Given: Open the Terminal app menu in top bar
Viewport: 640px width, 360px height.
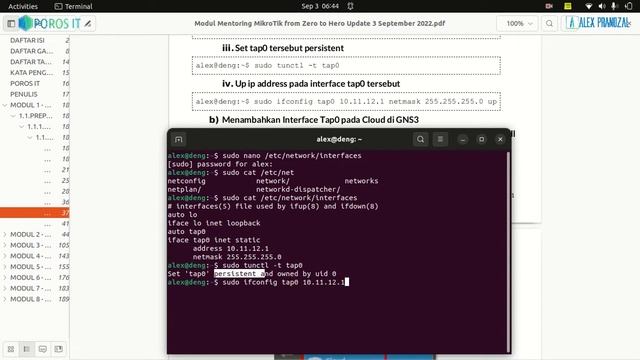Looking at the screenshot, I should click(73, 6).
